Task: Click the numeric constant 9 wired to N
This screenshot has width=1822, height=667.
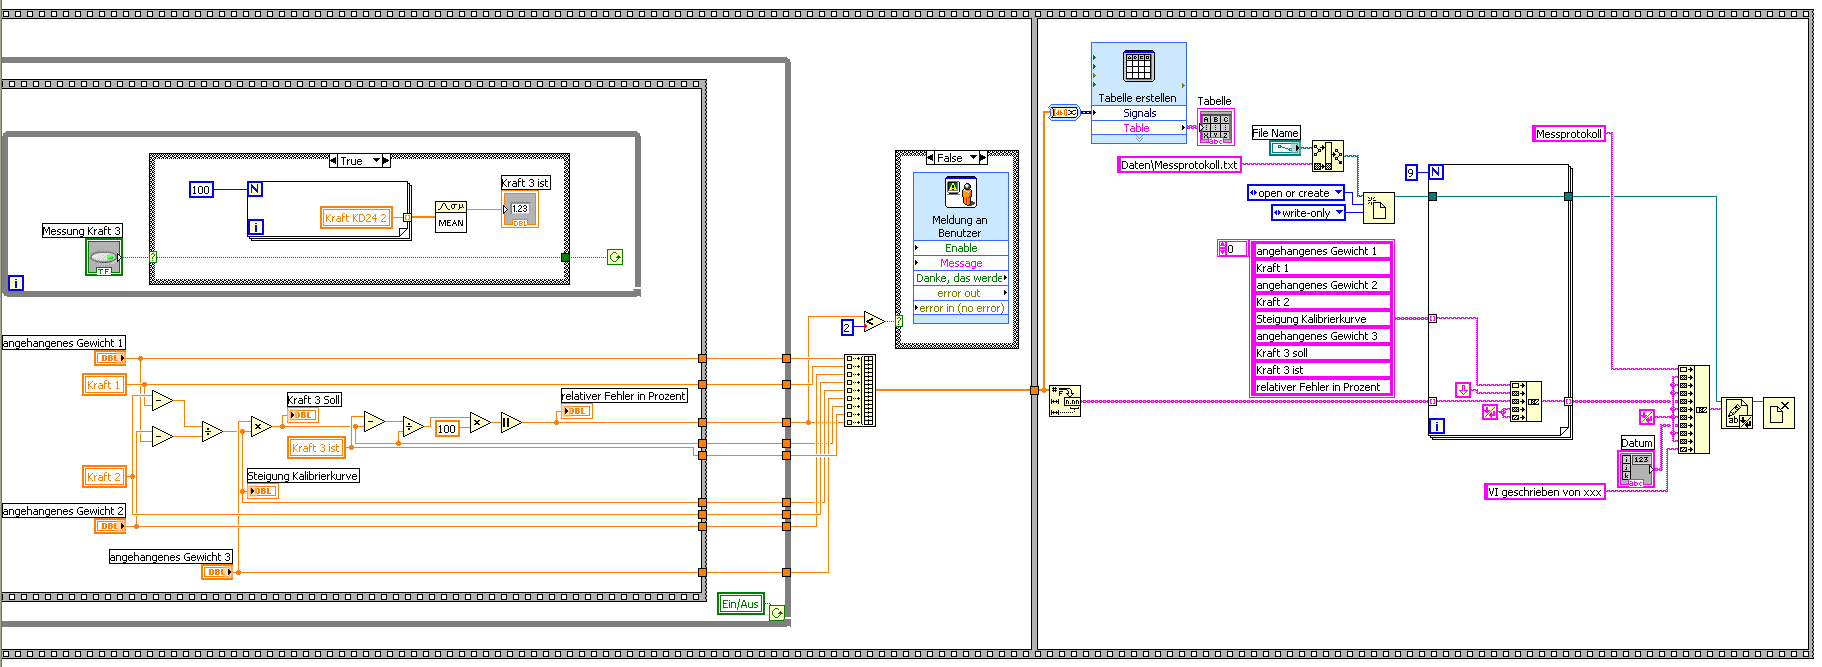Action: point(1411,173)
